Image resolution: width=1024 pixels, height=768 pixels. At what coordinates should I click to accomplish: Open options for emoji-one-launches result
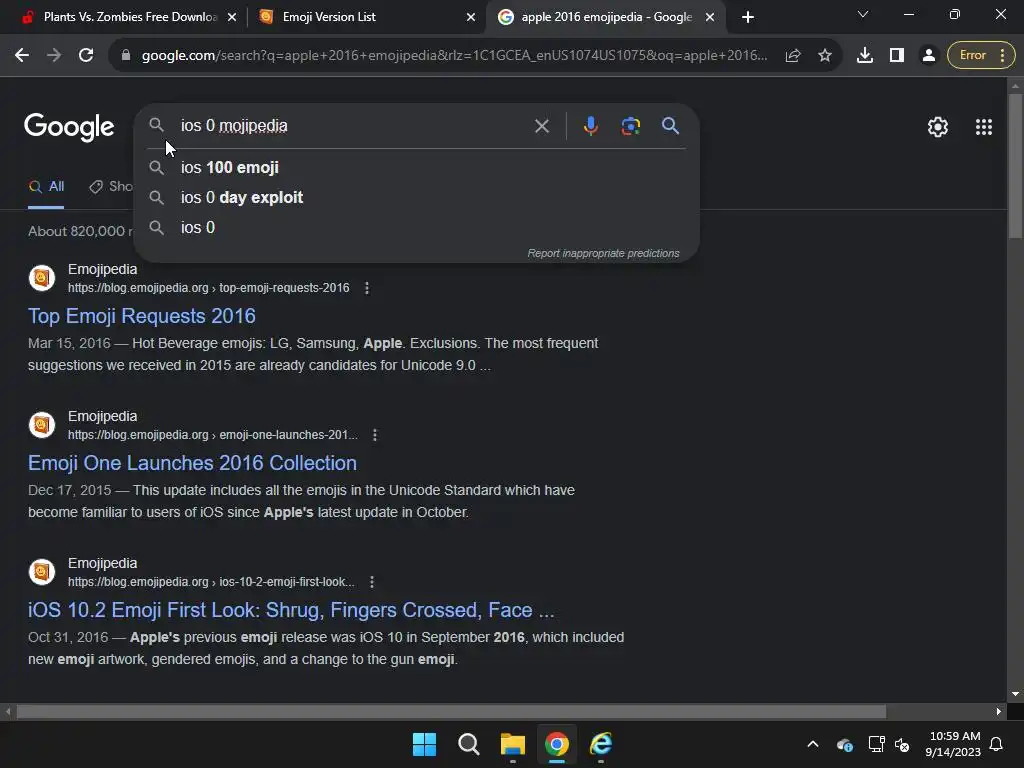(375, 435)
